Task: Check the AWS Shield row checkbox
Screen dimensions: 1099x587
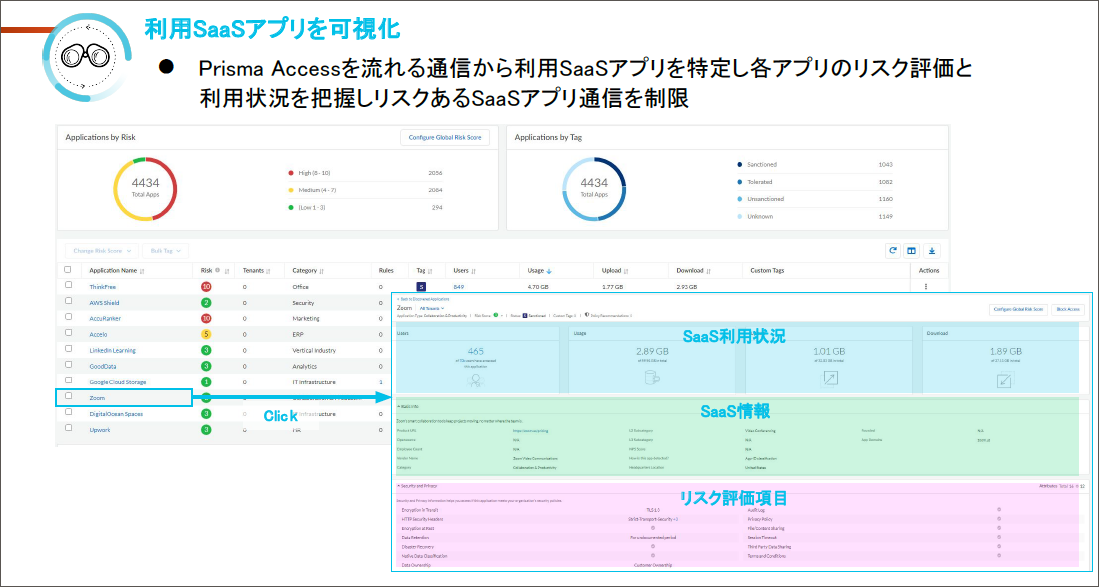Action: (x=68, y=301)
